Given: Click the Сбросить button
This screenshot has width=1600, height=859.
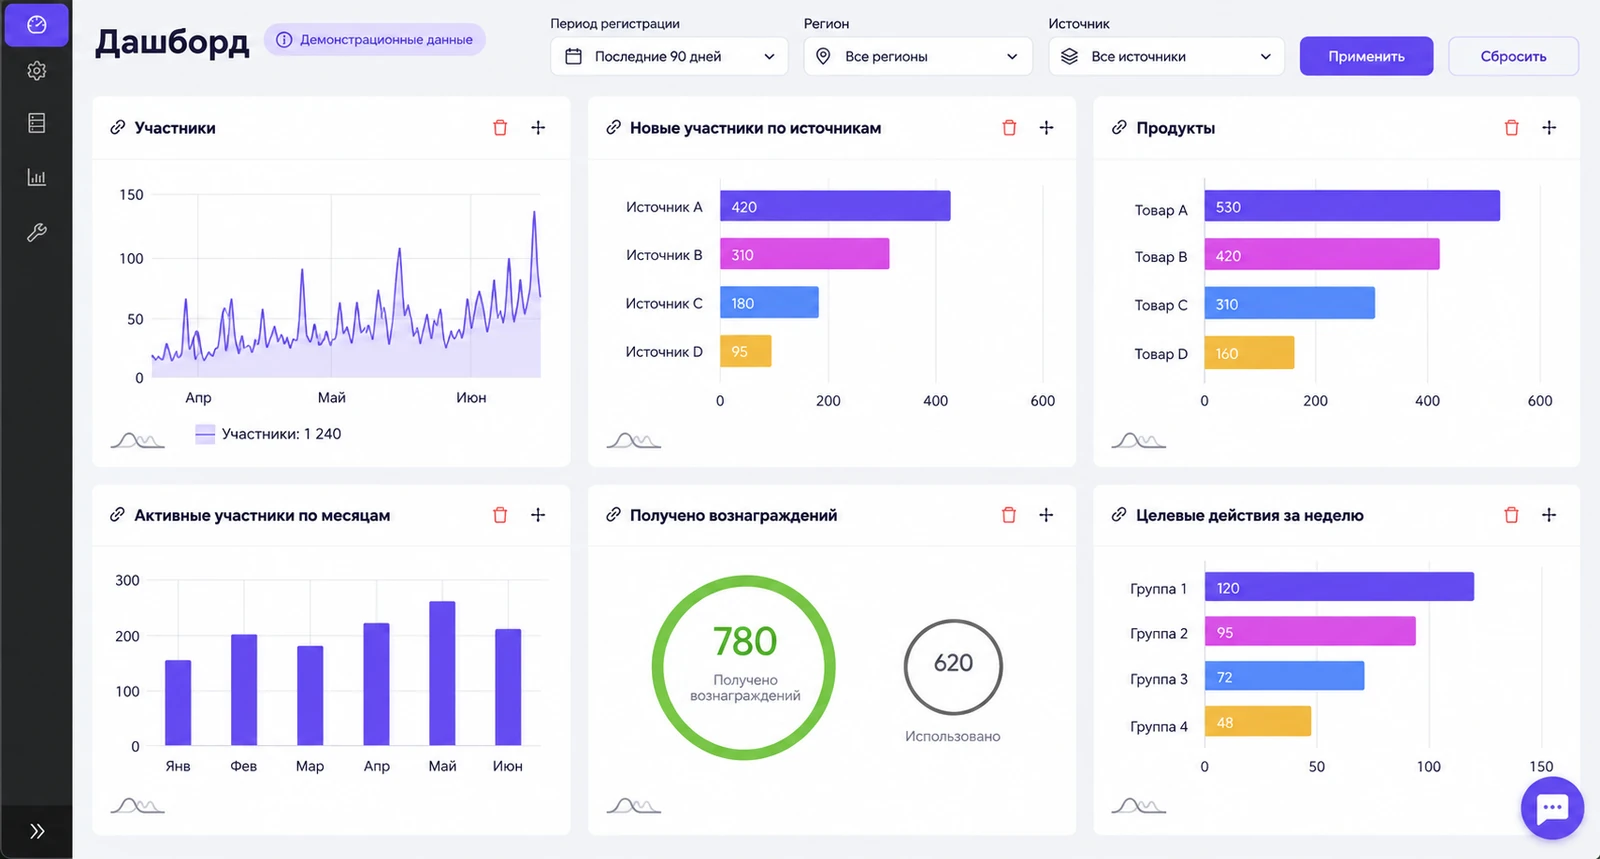Looking at the screenshot, I should 1513,56.
